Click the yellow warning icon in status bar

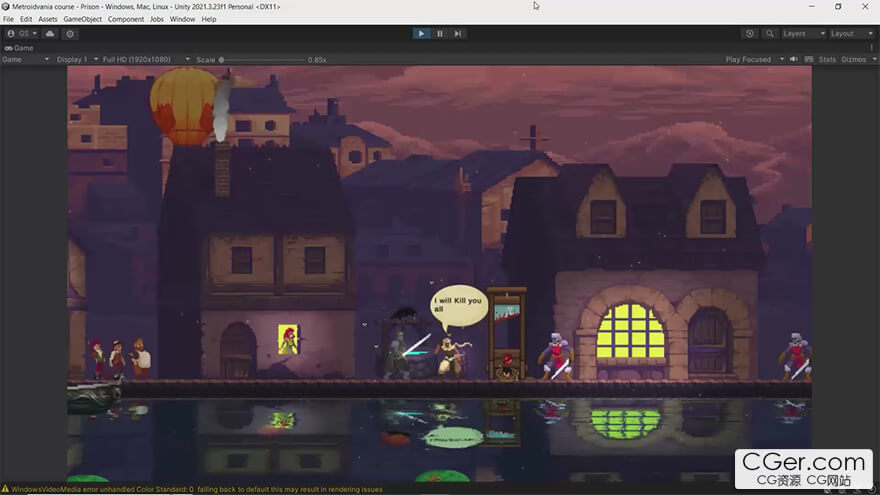(5, 489)
